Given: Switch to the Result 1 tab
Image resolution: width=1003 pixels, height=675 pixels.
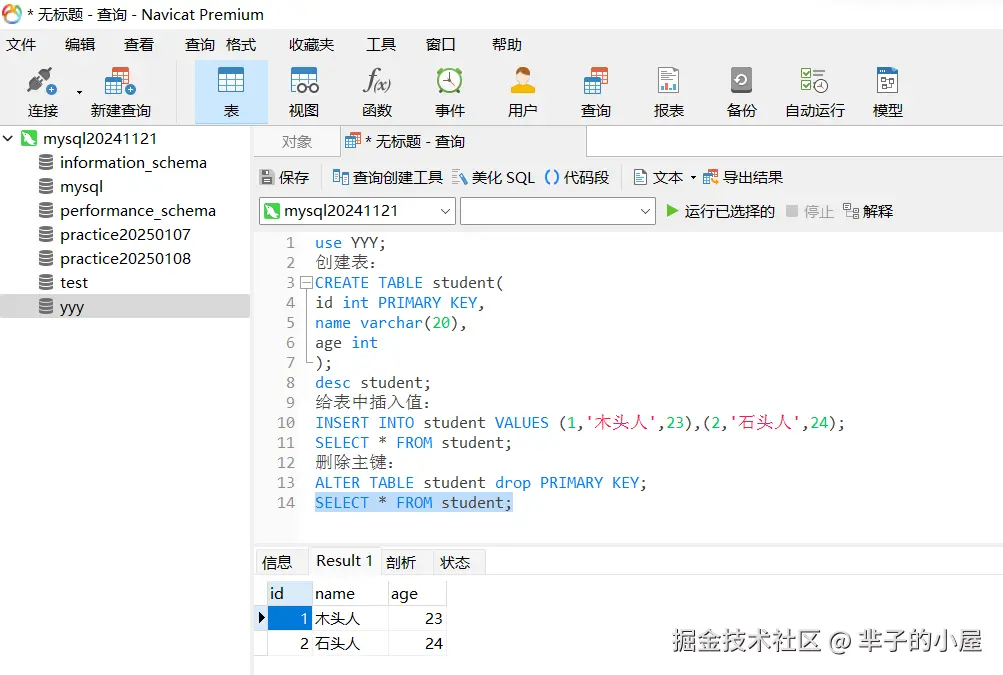Looking at the screenshot, I should pyautogui.click(x=345, y=561).
